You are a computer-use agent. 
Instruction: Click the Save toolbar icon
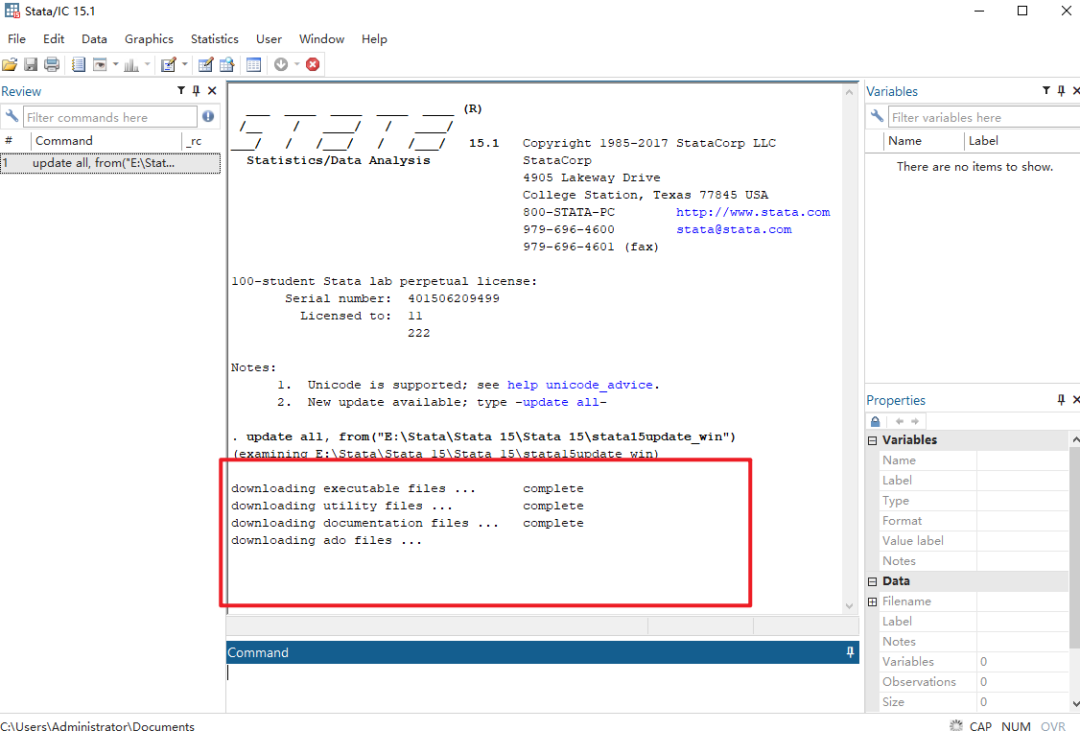click(31, 65)
